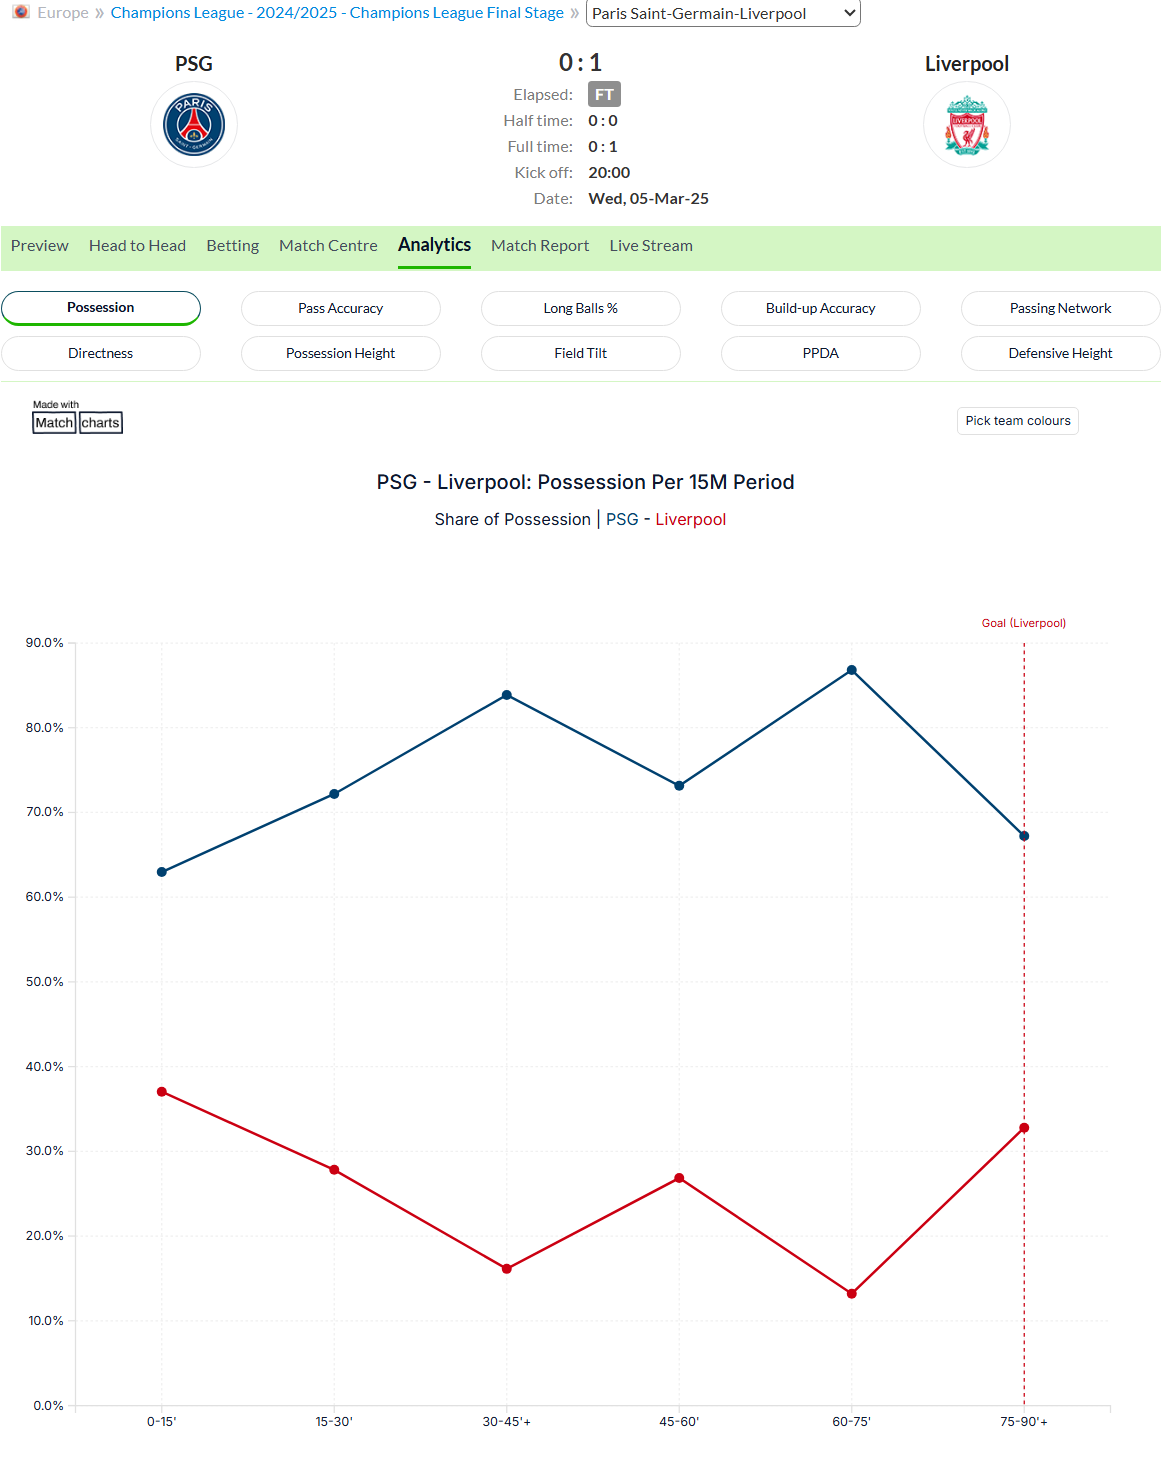Show the Directness chart
1162x1467 pixels.
101,353
